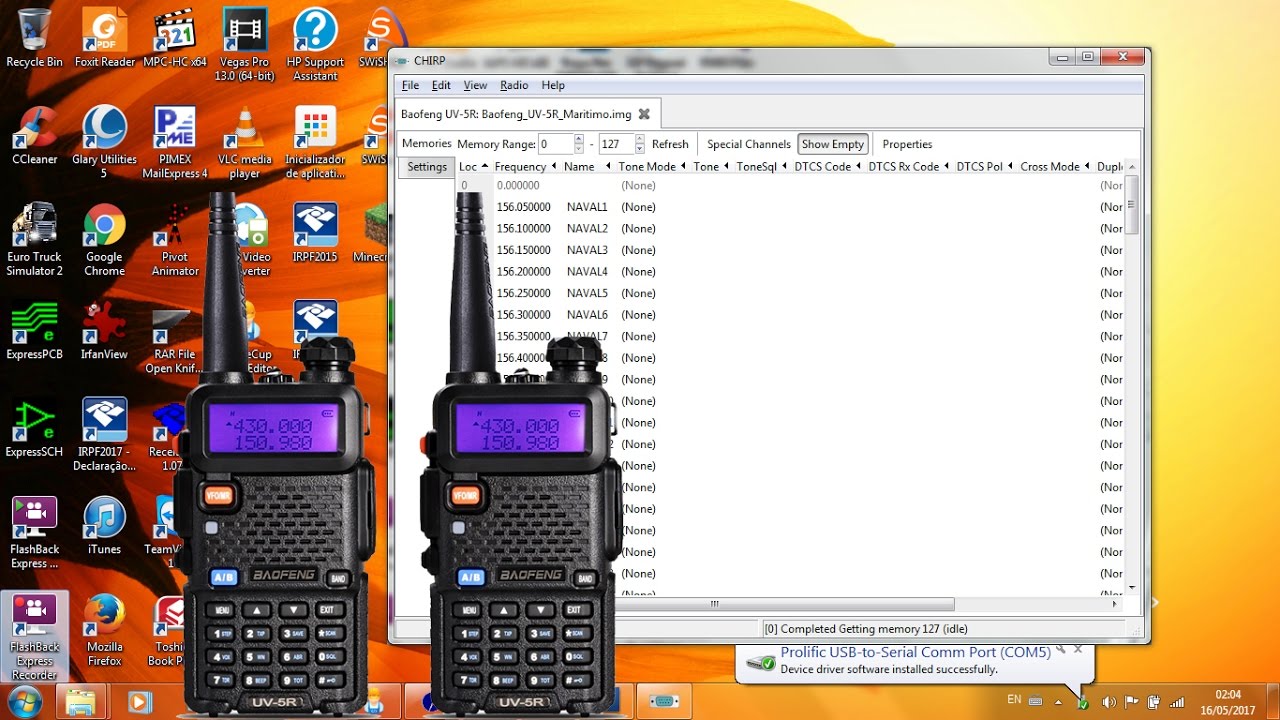Sort by Cross Mode column header
The image size is (1280, 720).
coord(1056,167)
